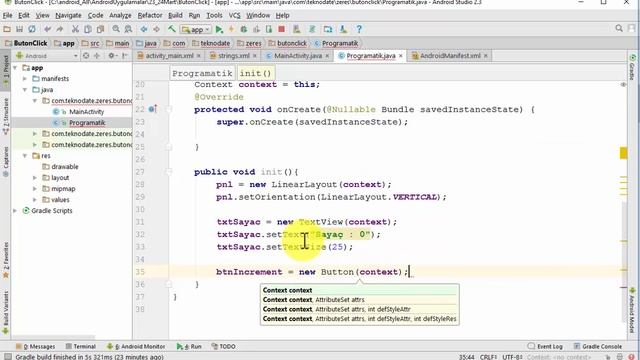This screenshot has width=640, height=360.
Task: Select MainActivity in project tree
Action: tap(86, 112)
